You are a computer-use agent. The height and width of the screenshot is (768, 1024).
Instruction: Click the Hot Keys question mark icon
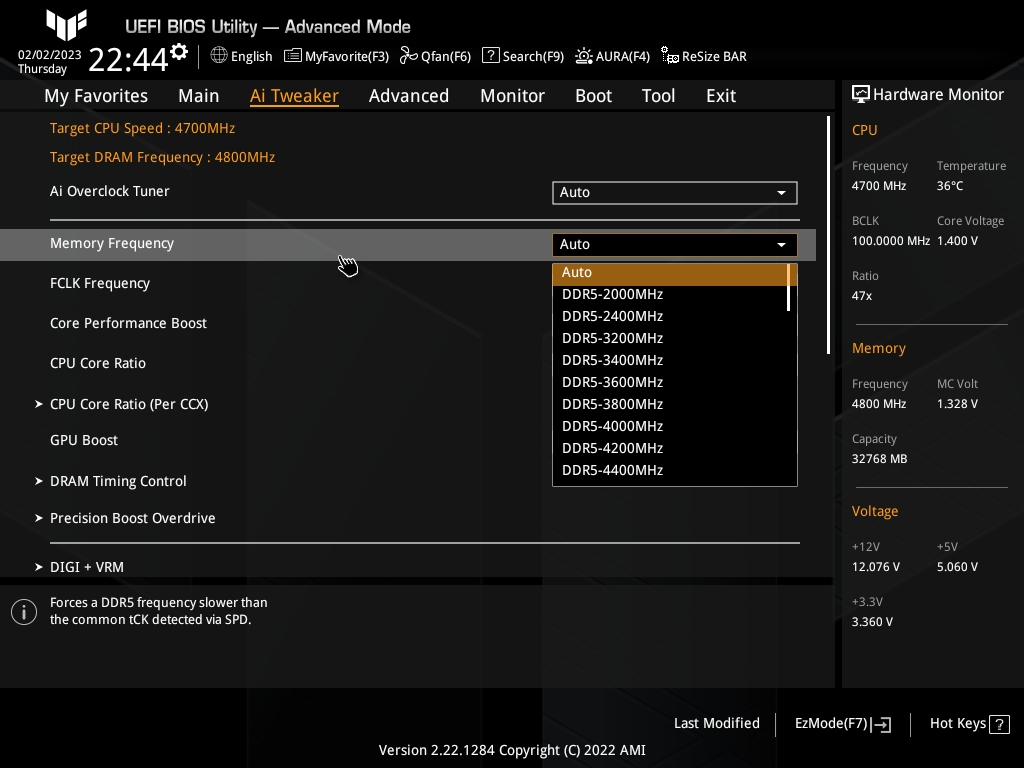(x=999, y=724)
